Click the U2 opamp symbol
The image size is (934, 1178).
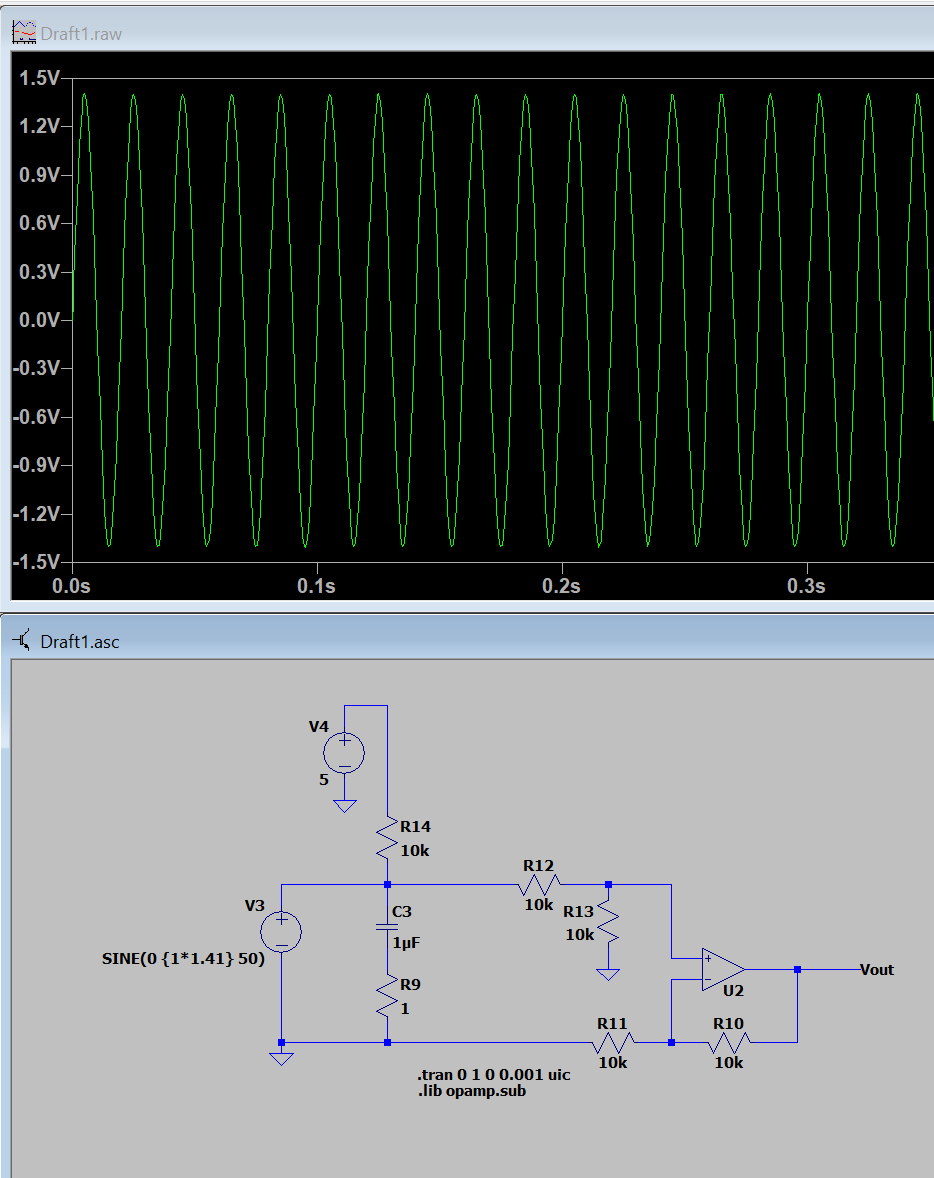click(x=723, y=969)
